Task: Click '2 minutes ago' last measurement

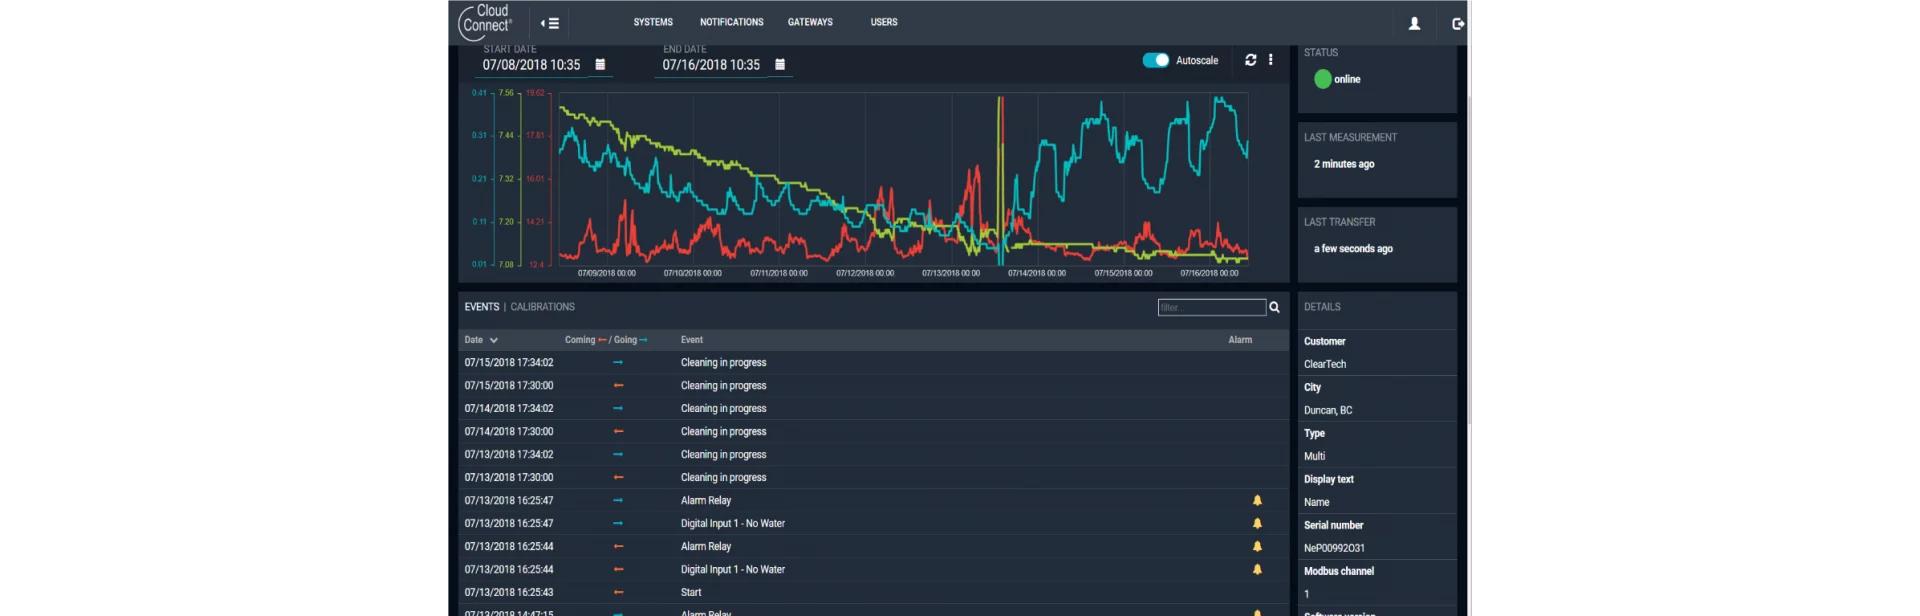Action: tap(1344, 164)
